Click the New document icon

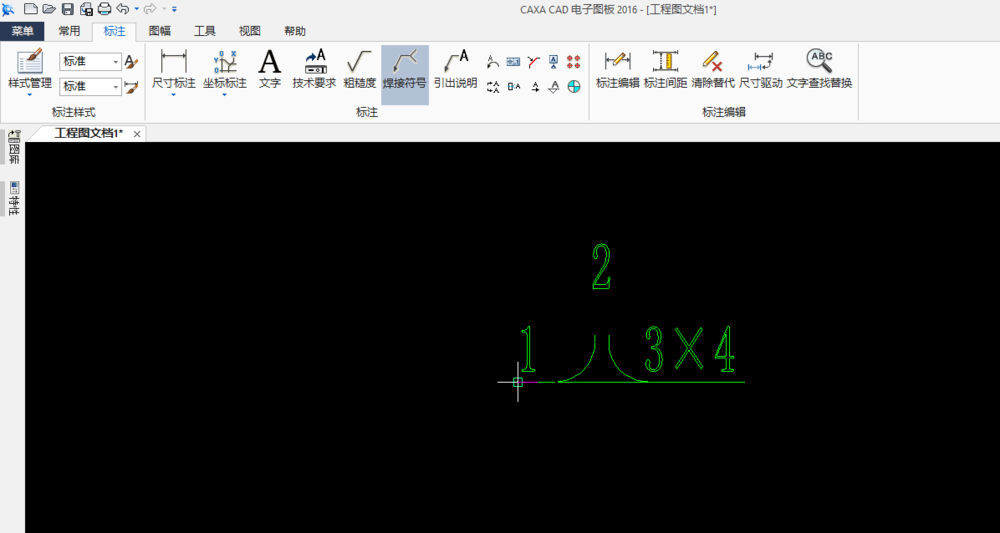click(31, 9)
